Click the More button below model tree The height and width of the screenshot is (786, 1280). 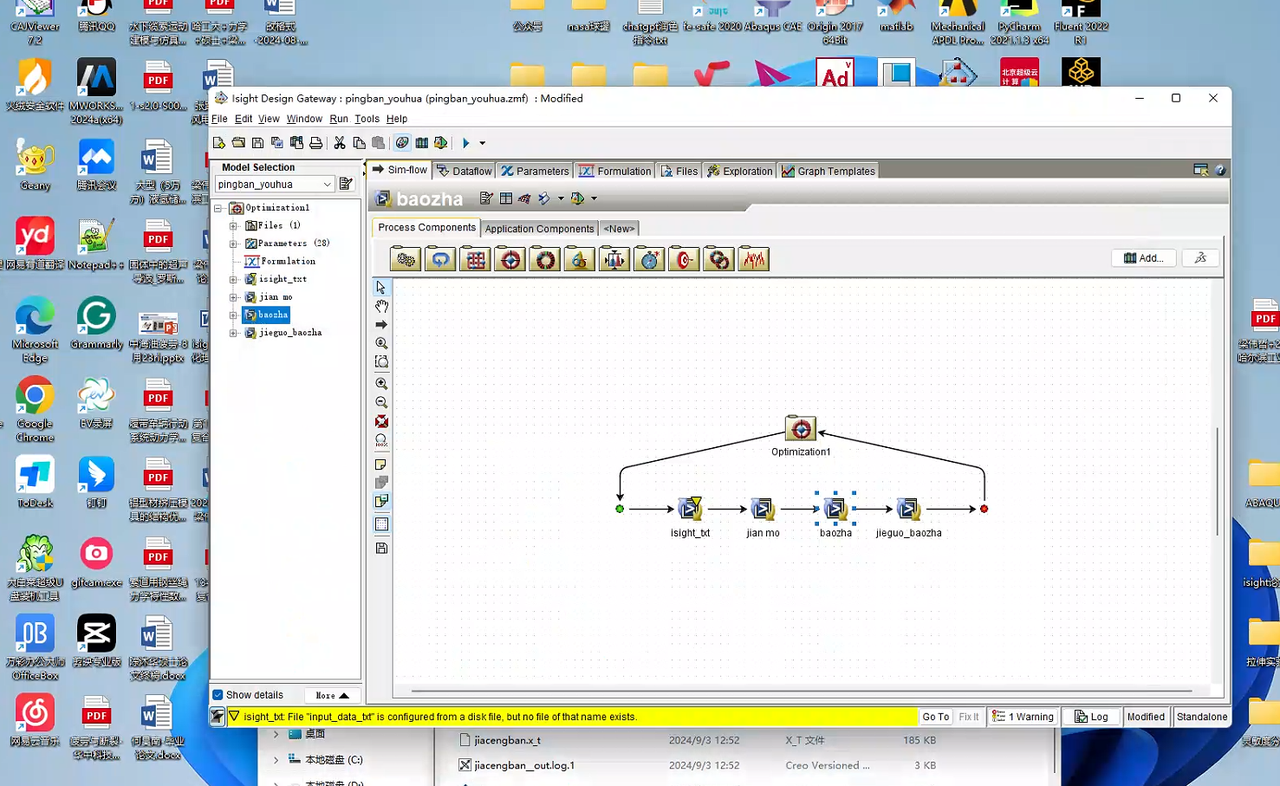pyautogui.click(x=332, y=695)
